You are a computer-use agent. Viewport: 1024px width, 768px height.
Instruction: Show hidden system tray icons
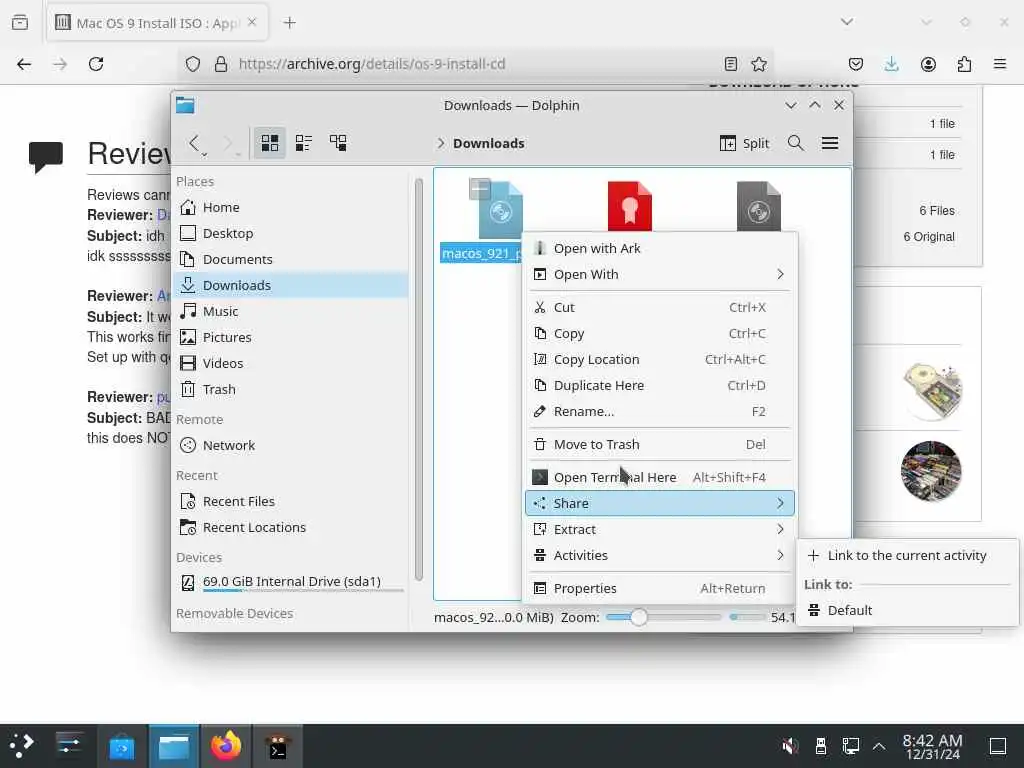[x=879, y=746]
